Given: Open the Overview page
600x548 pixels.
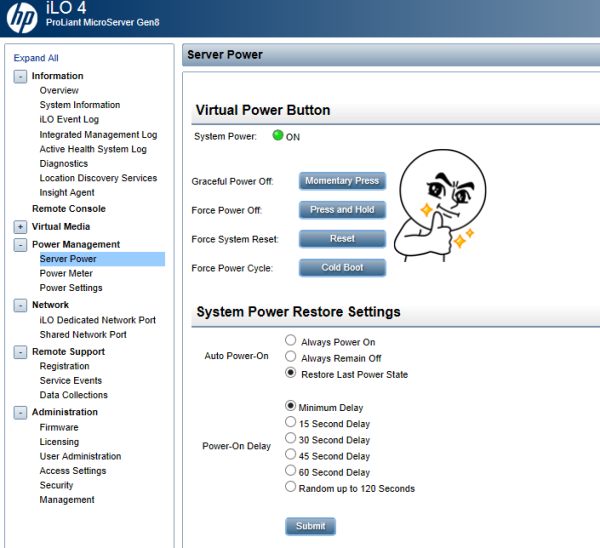Looking at the screenshot, I should click(x=59, y=90).
